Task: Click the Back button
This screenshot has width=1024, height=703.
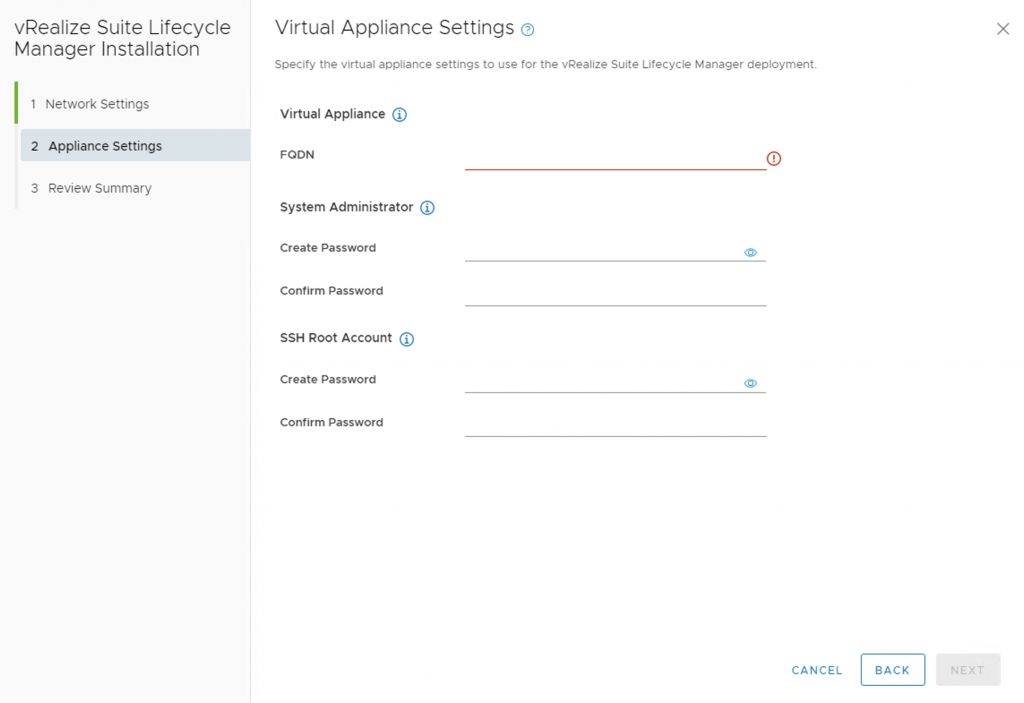Action: 892,670
